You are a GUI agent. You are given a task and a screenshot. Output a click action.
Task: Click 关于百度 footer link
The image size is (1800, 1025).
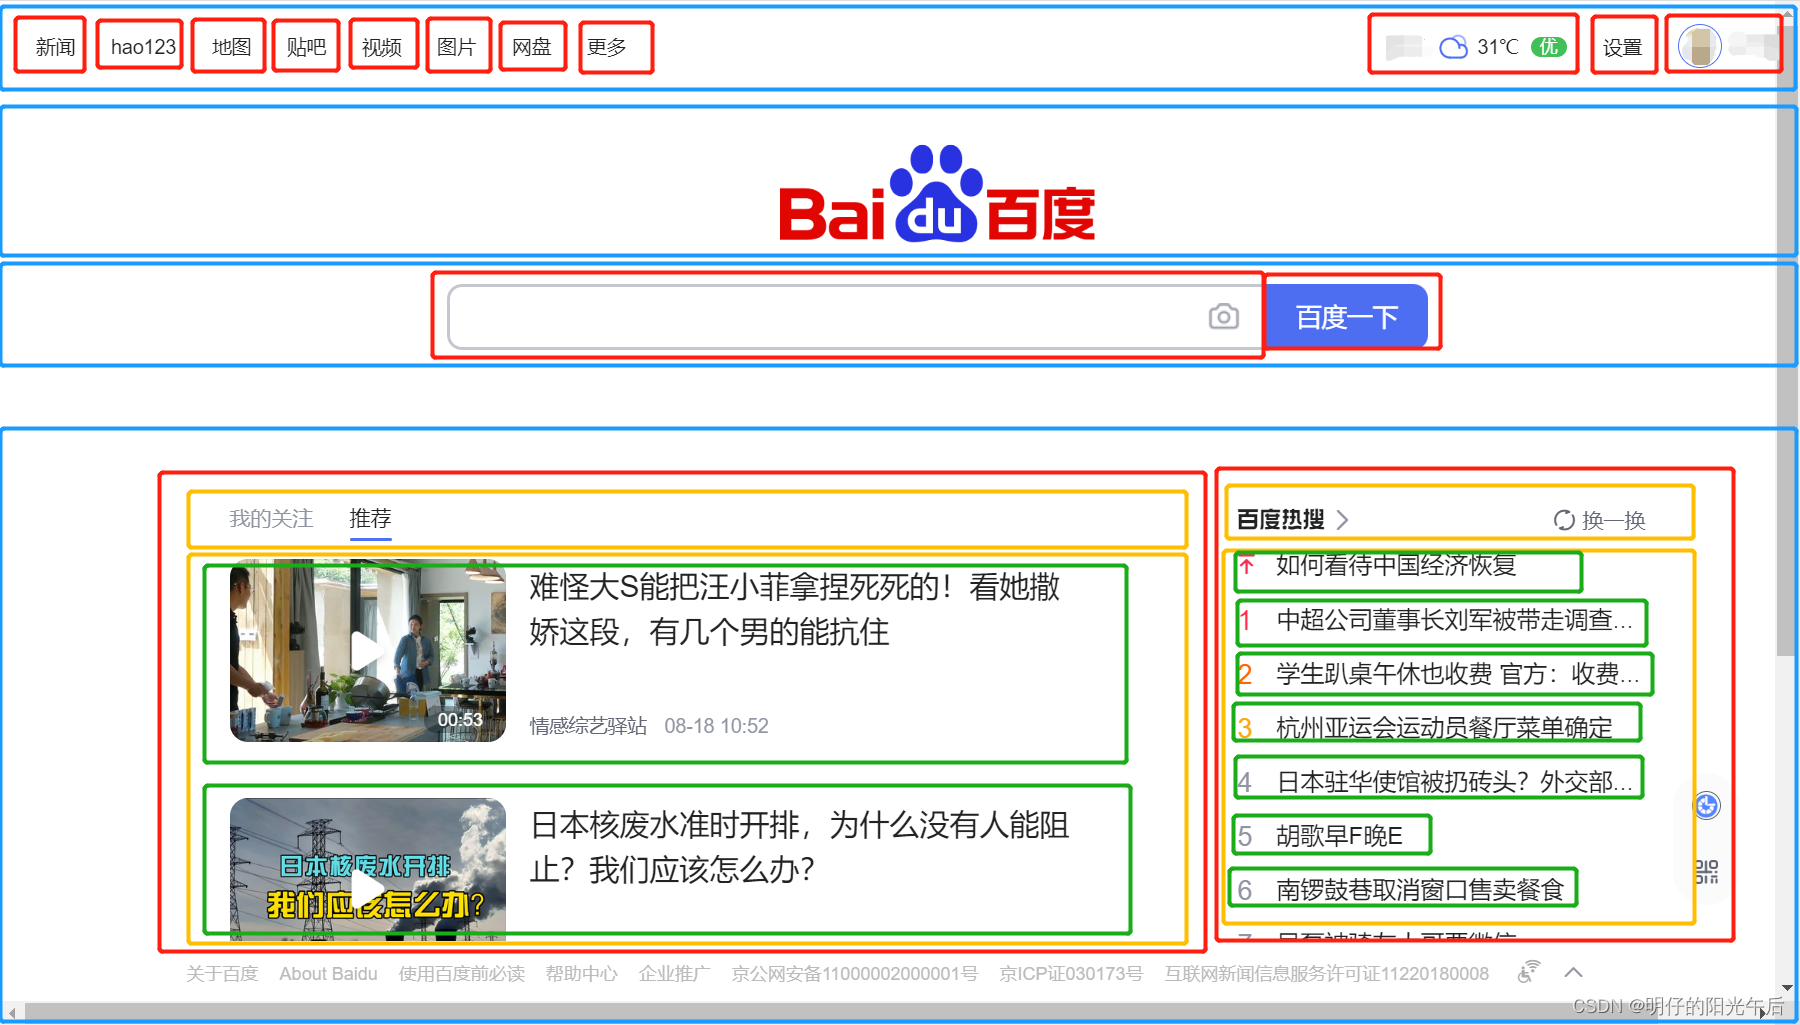[x=222, y=973]
